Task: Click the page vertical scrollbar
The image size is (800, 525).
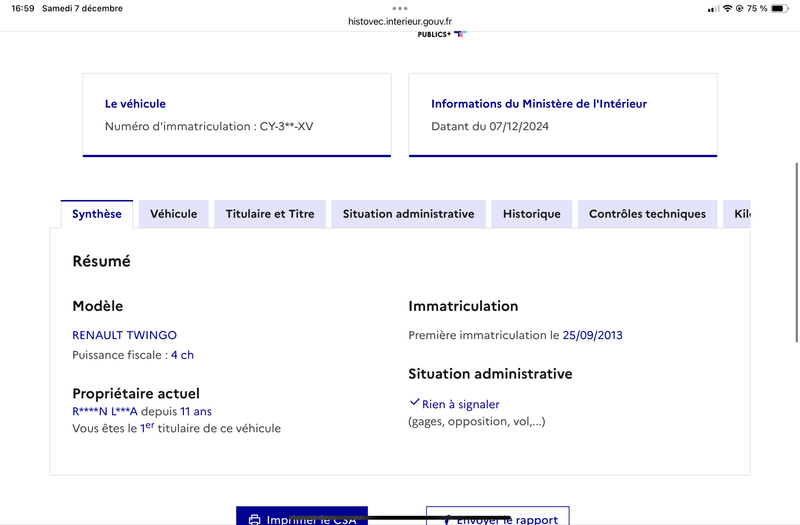Action: [x=797, y=253]
